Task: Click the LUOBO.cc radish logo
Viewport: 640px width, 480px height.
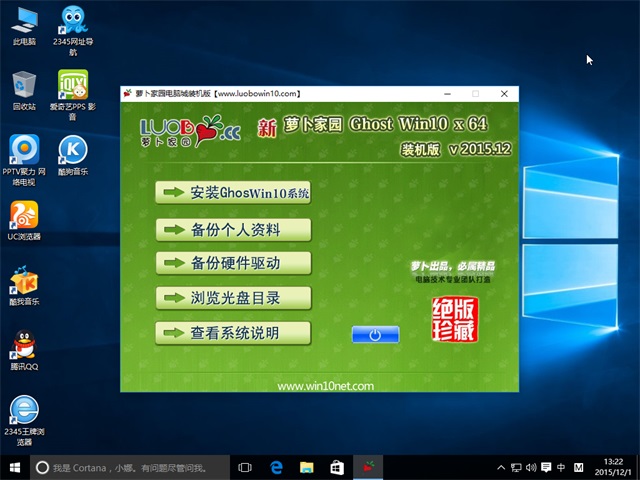Action: coord(190,131)
